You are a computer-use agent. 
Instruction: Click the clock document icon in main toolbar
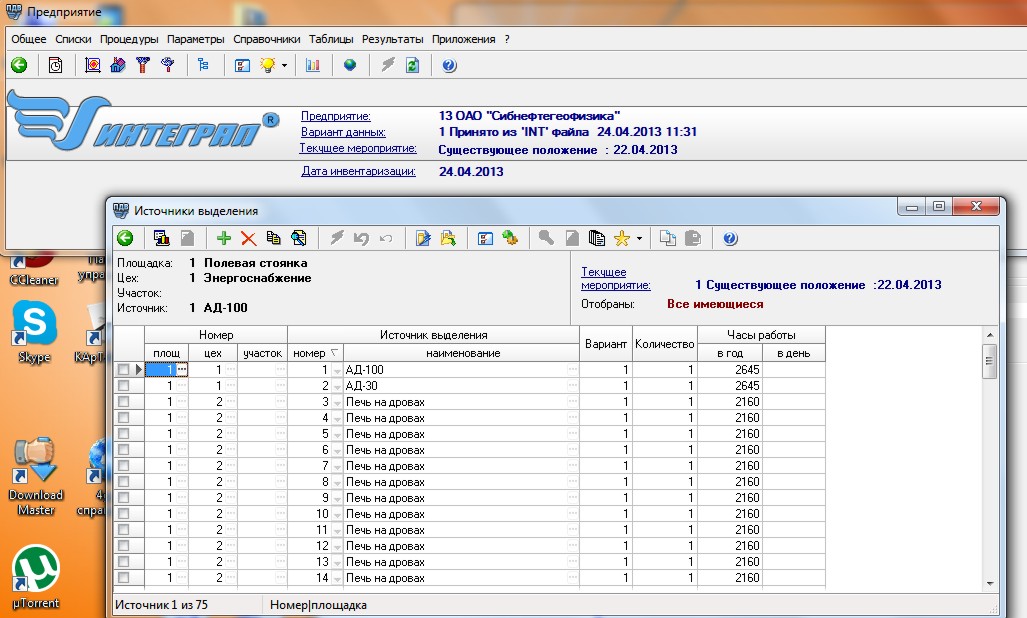(56, 66)
